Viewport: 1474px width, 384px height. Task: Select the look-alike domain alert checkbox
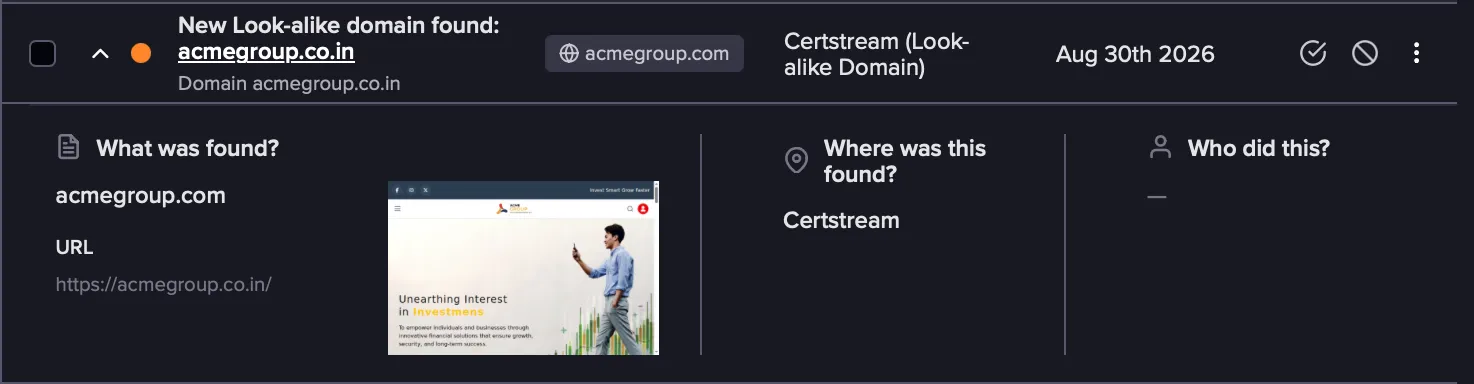42,54
